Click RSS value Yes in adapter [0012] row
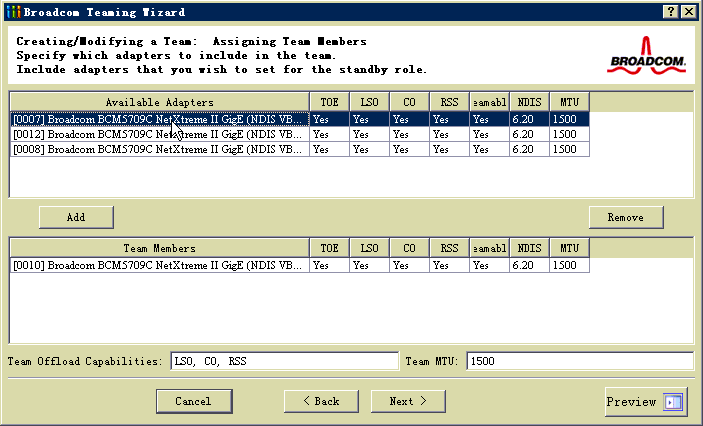Screen dimensions: 703x426 [449, 135]
